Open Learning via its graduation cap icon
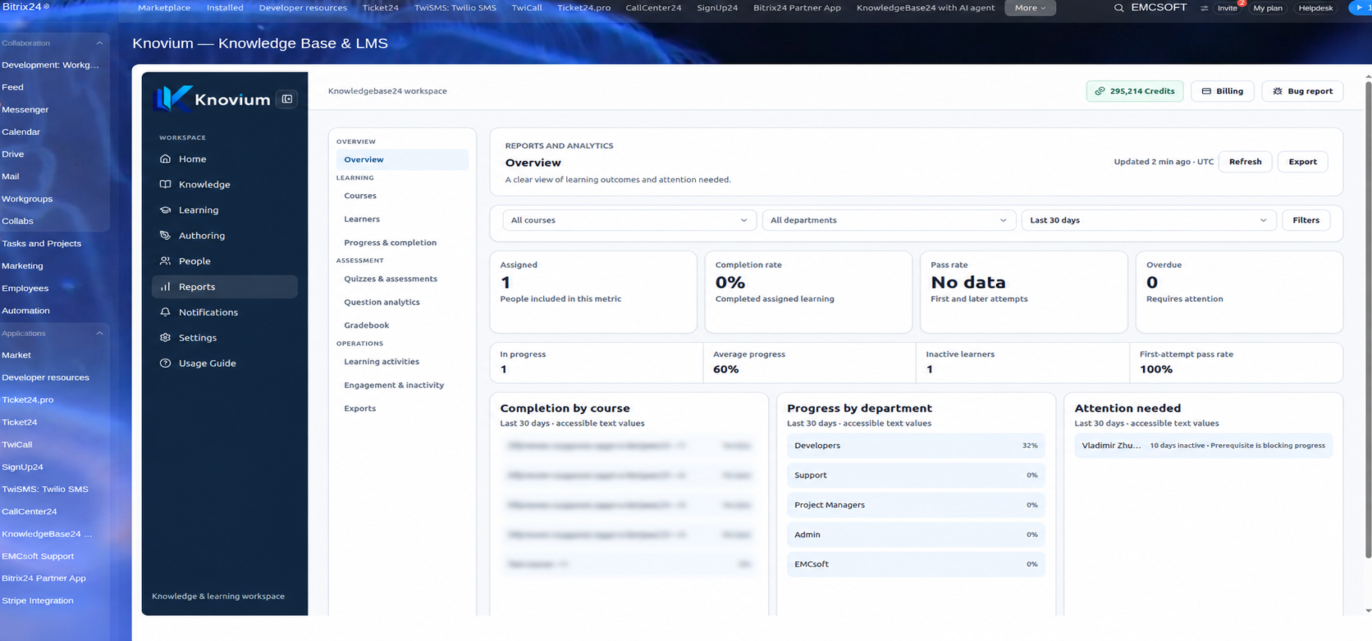1372x641 pixels. (165, 210)
